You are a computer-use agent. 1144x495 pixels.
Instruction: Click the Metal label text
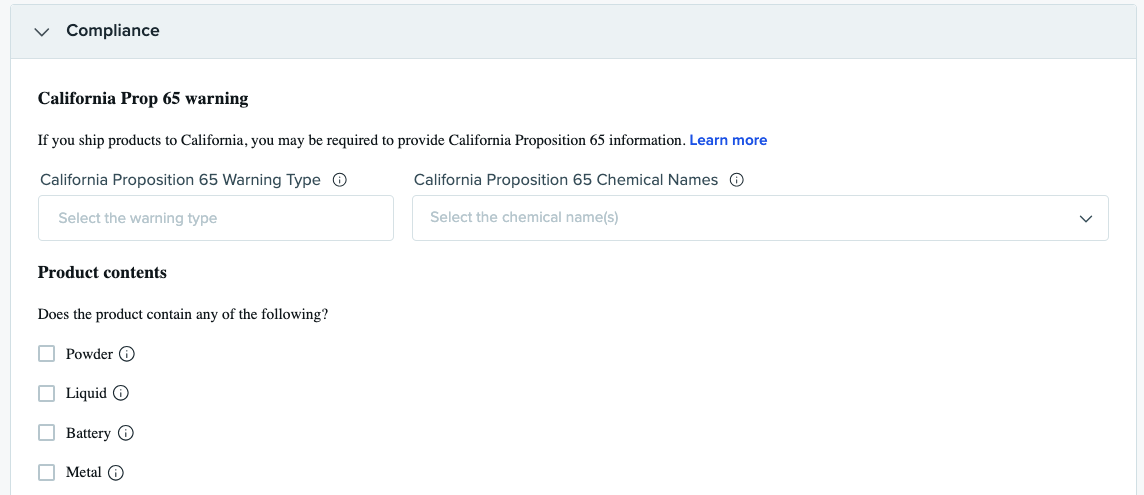(84, 472)
